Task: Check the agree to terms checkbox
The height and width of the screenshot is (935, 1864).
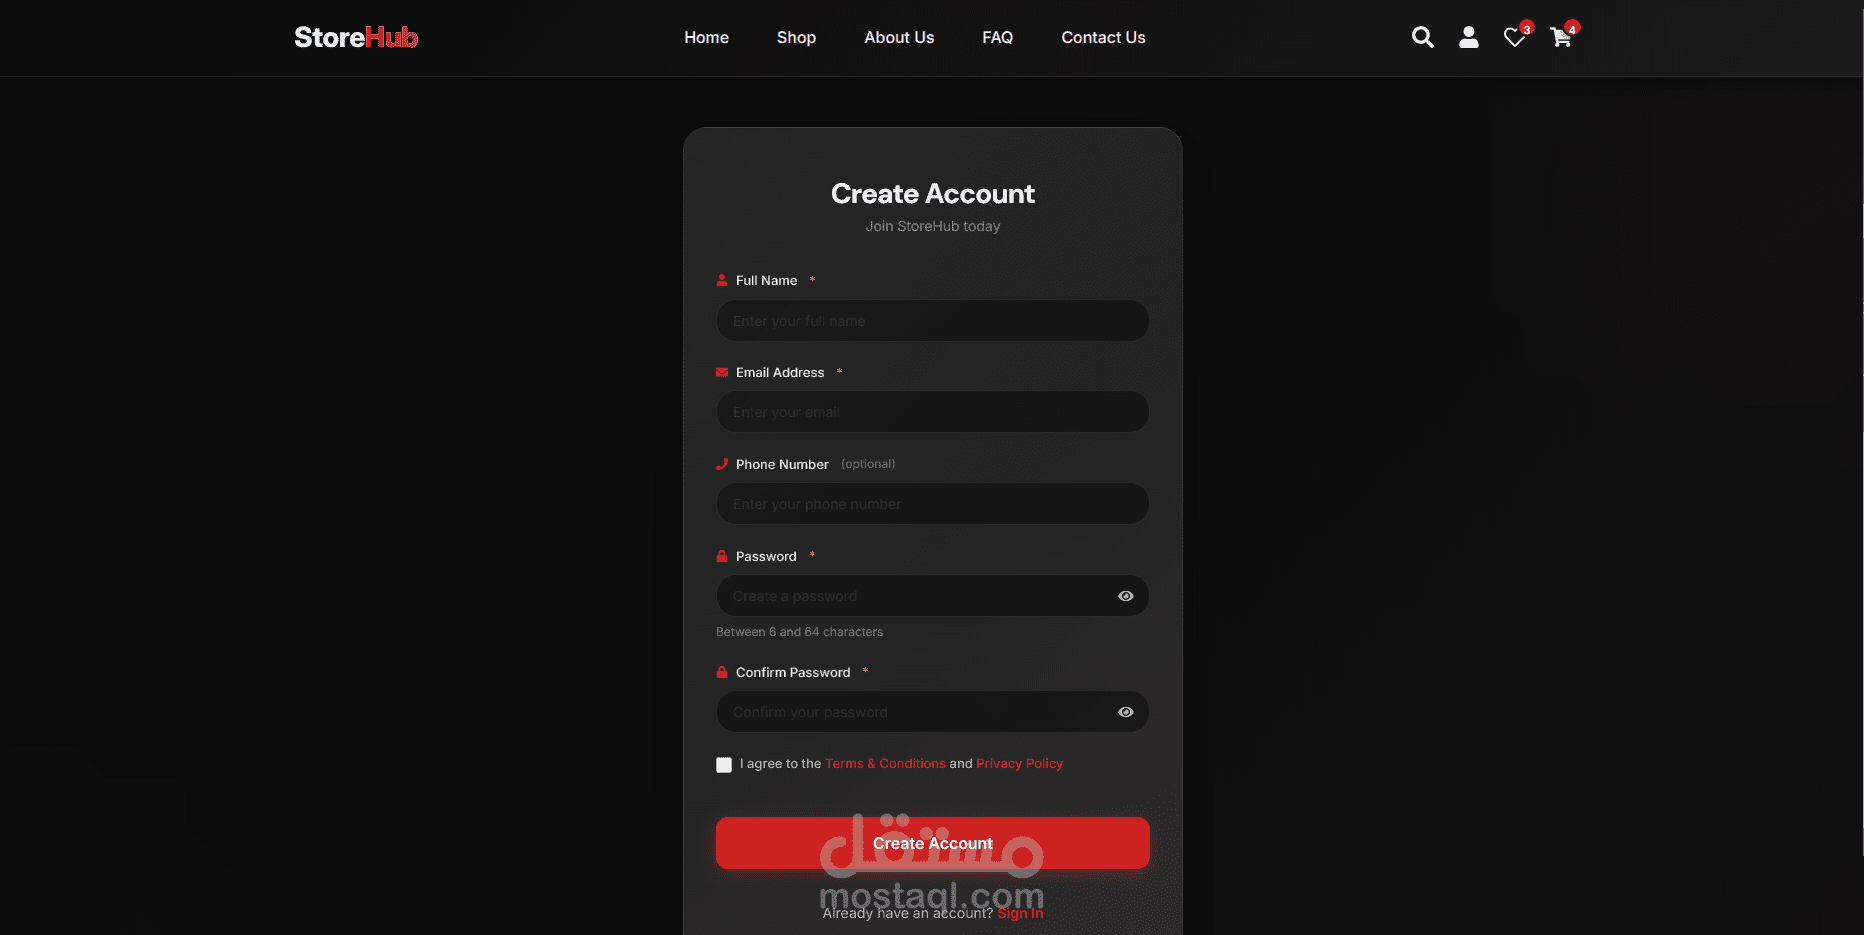Action: [724, 765]
